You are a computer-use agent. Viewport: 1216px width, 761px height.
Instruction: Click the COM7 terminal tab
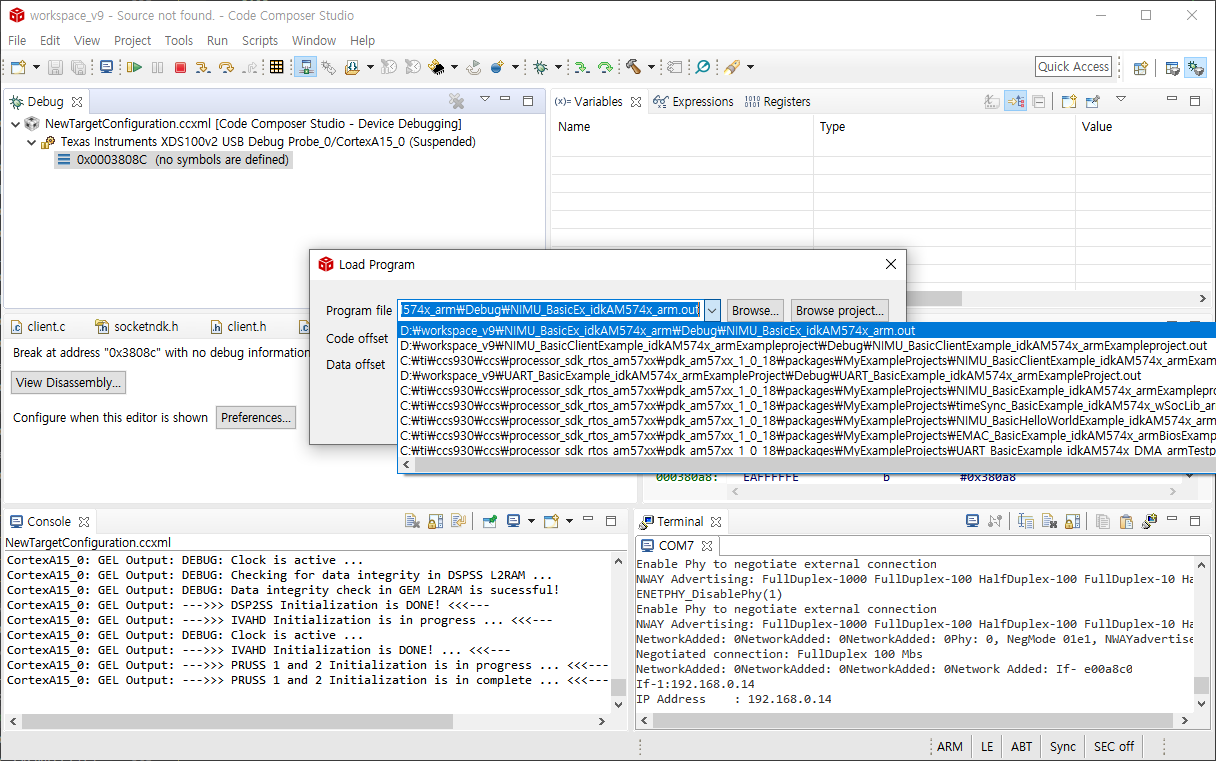click(677, 546)
